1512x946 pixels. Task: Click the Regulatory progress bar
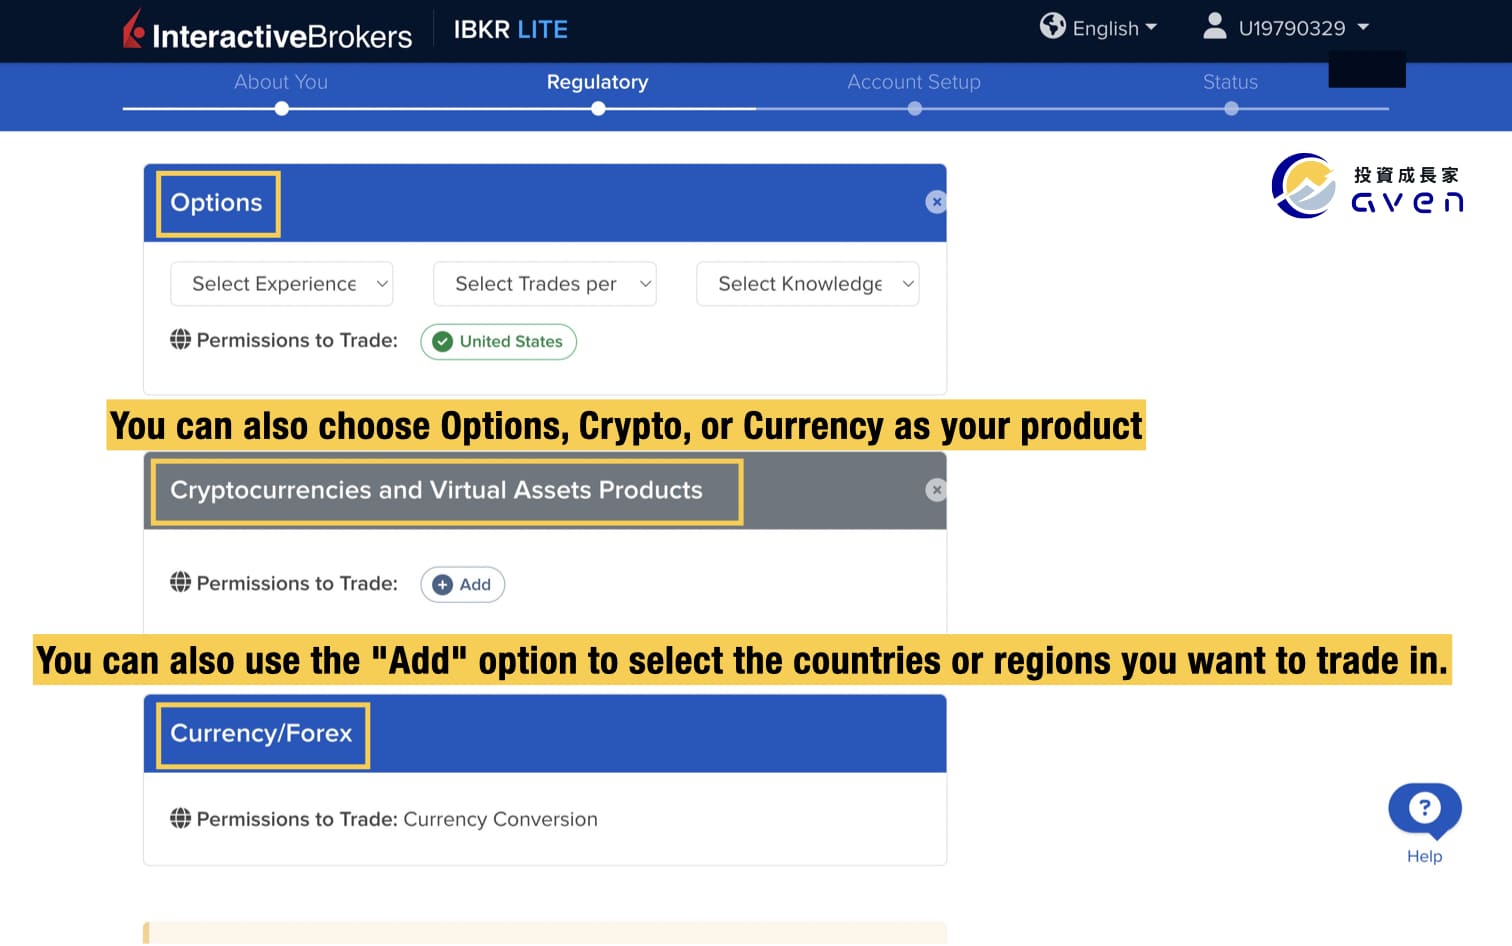point(597,82)
